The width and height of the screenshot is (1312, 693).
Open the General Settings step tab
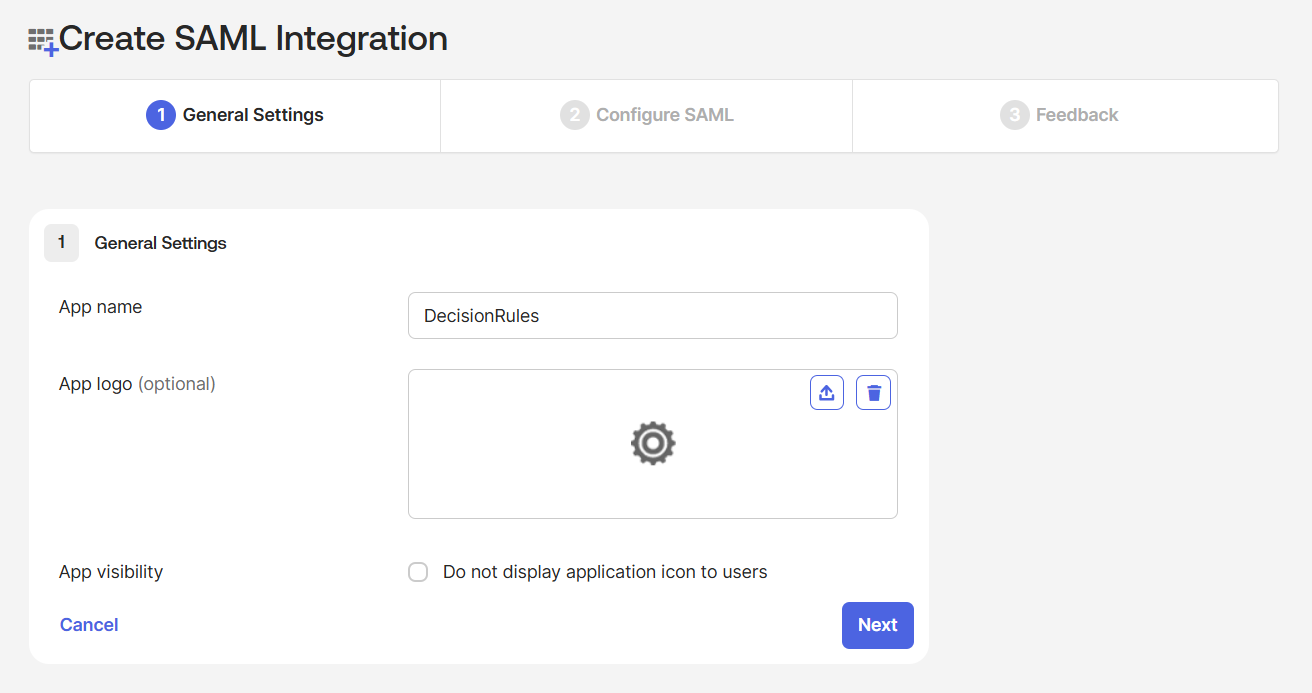coord(253,115)
